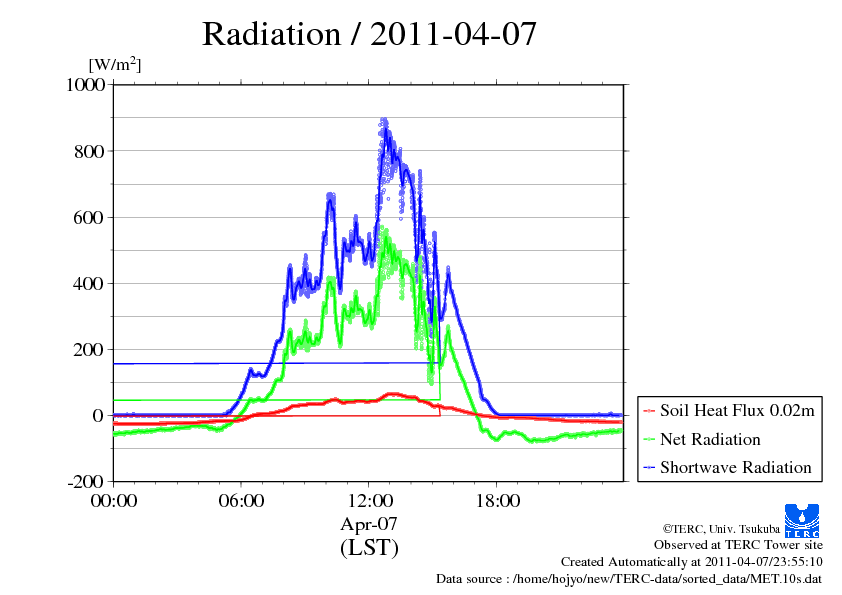Click the red Soil Heat Flux legend marker

tap(650, 411)
